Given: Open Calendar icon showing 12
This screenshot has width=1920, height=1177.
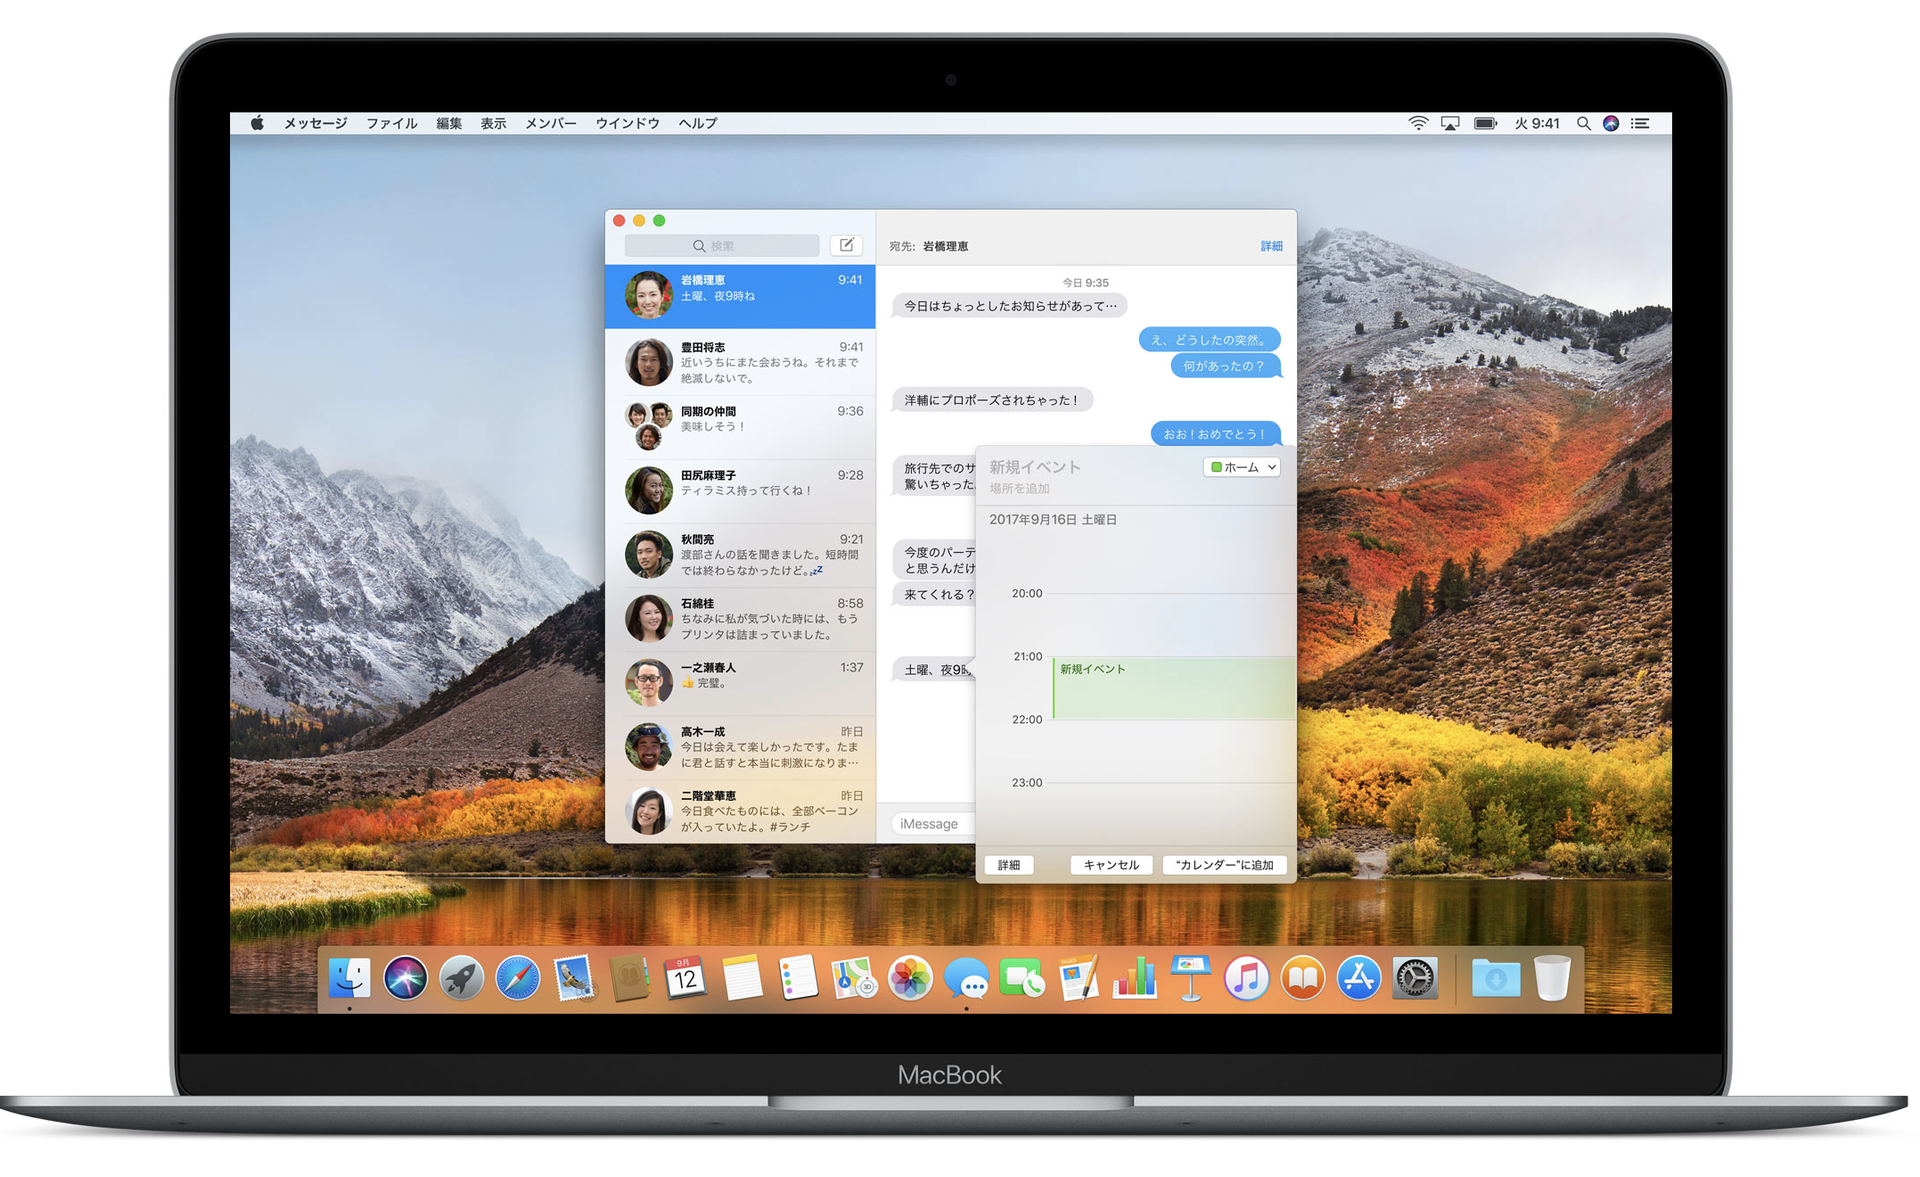Looking at the screenshot, I should tap(685, 977).
